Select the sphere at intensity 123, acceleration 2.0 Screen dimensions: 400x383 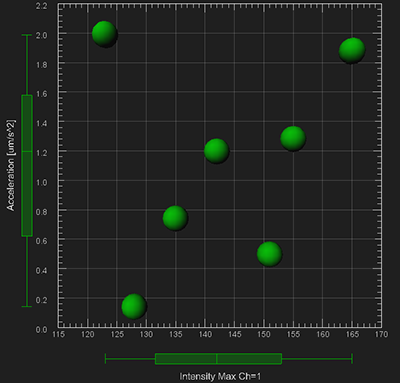pos(104,34)
